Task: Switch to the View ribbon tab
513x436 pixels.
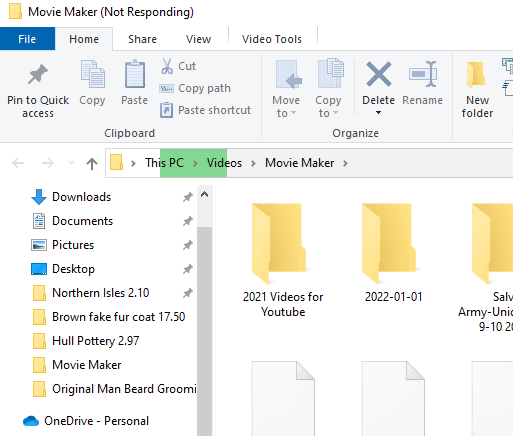Action: pyautogui.click(x=198, y=39)
